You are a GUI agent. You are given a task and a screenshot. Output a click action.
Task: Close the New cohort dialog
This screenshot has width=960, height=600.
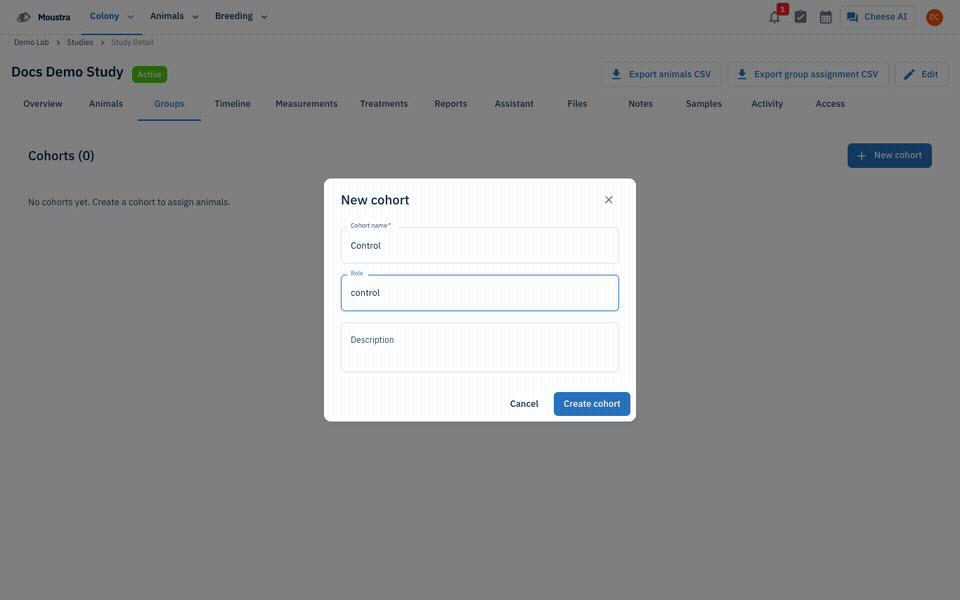tap(609, 200)
